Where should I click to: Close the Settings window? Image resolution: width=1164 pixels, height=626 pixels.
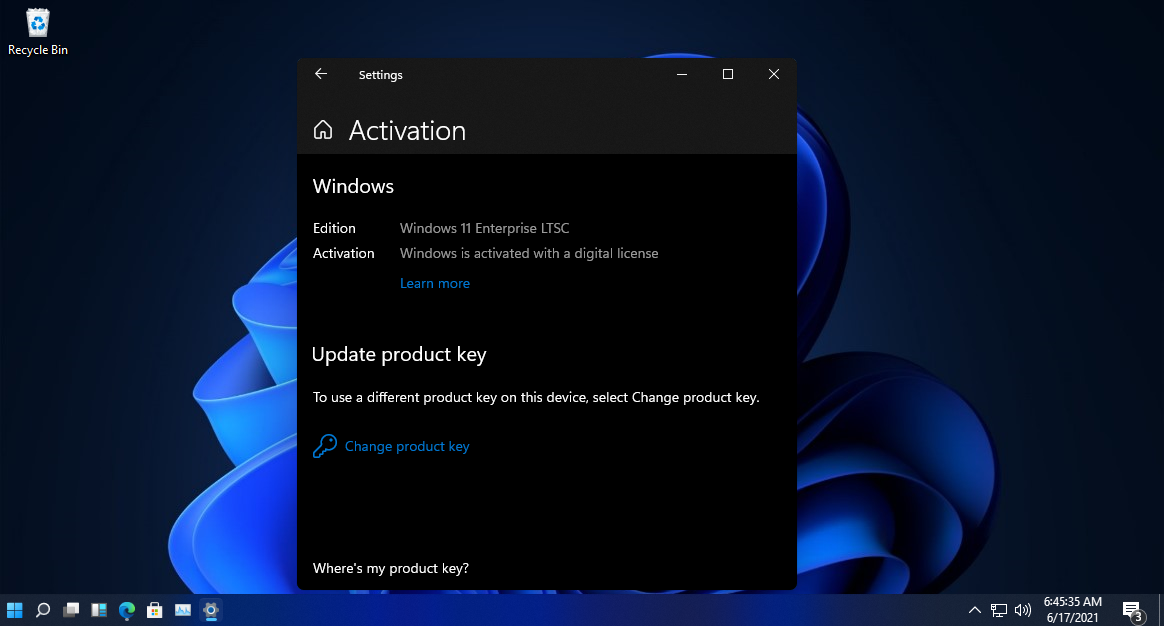click(x=774, y=74)
